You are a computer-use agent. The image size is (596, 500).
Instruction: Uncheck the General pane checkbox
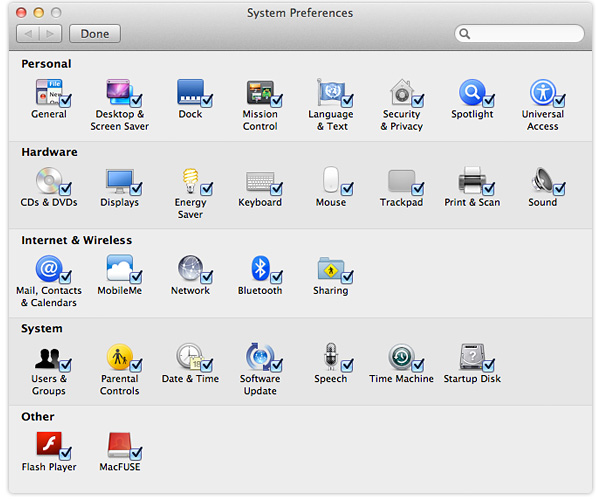(x=65, y=100)
